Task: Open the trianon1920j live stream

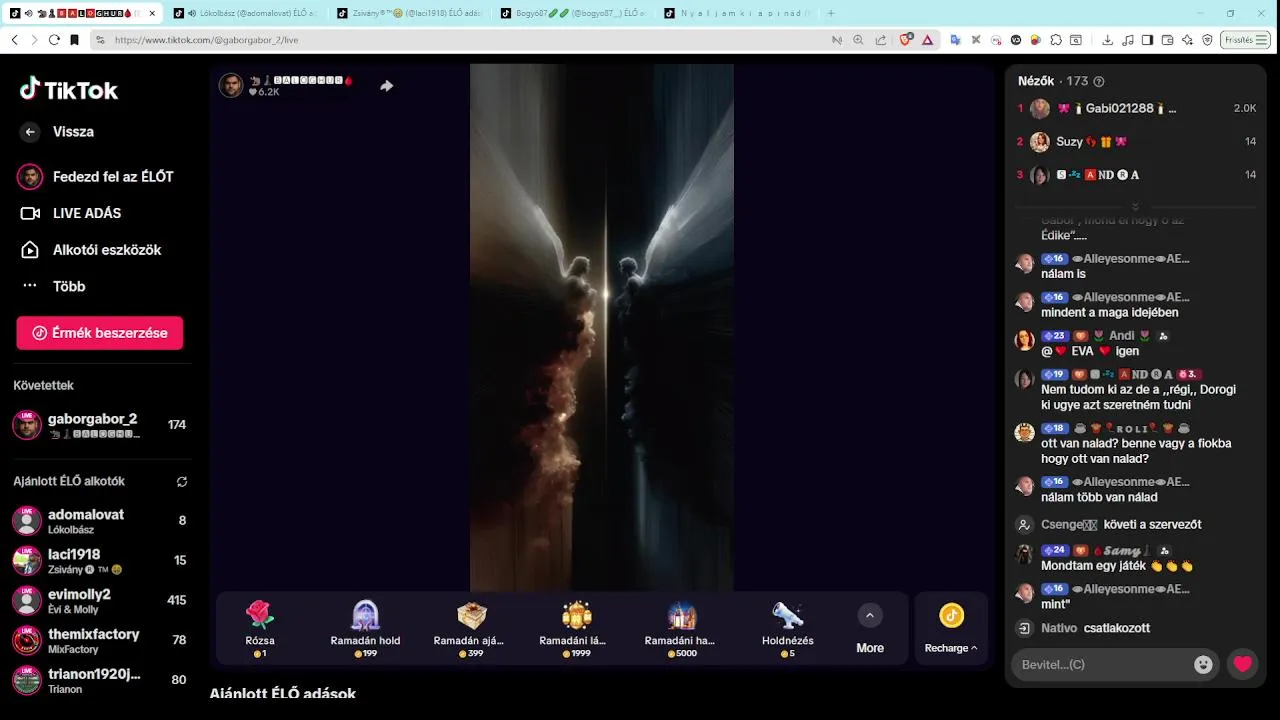Action: [98, 680]
